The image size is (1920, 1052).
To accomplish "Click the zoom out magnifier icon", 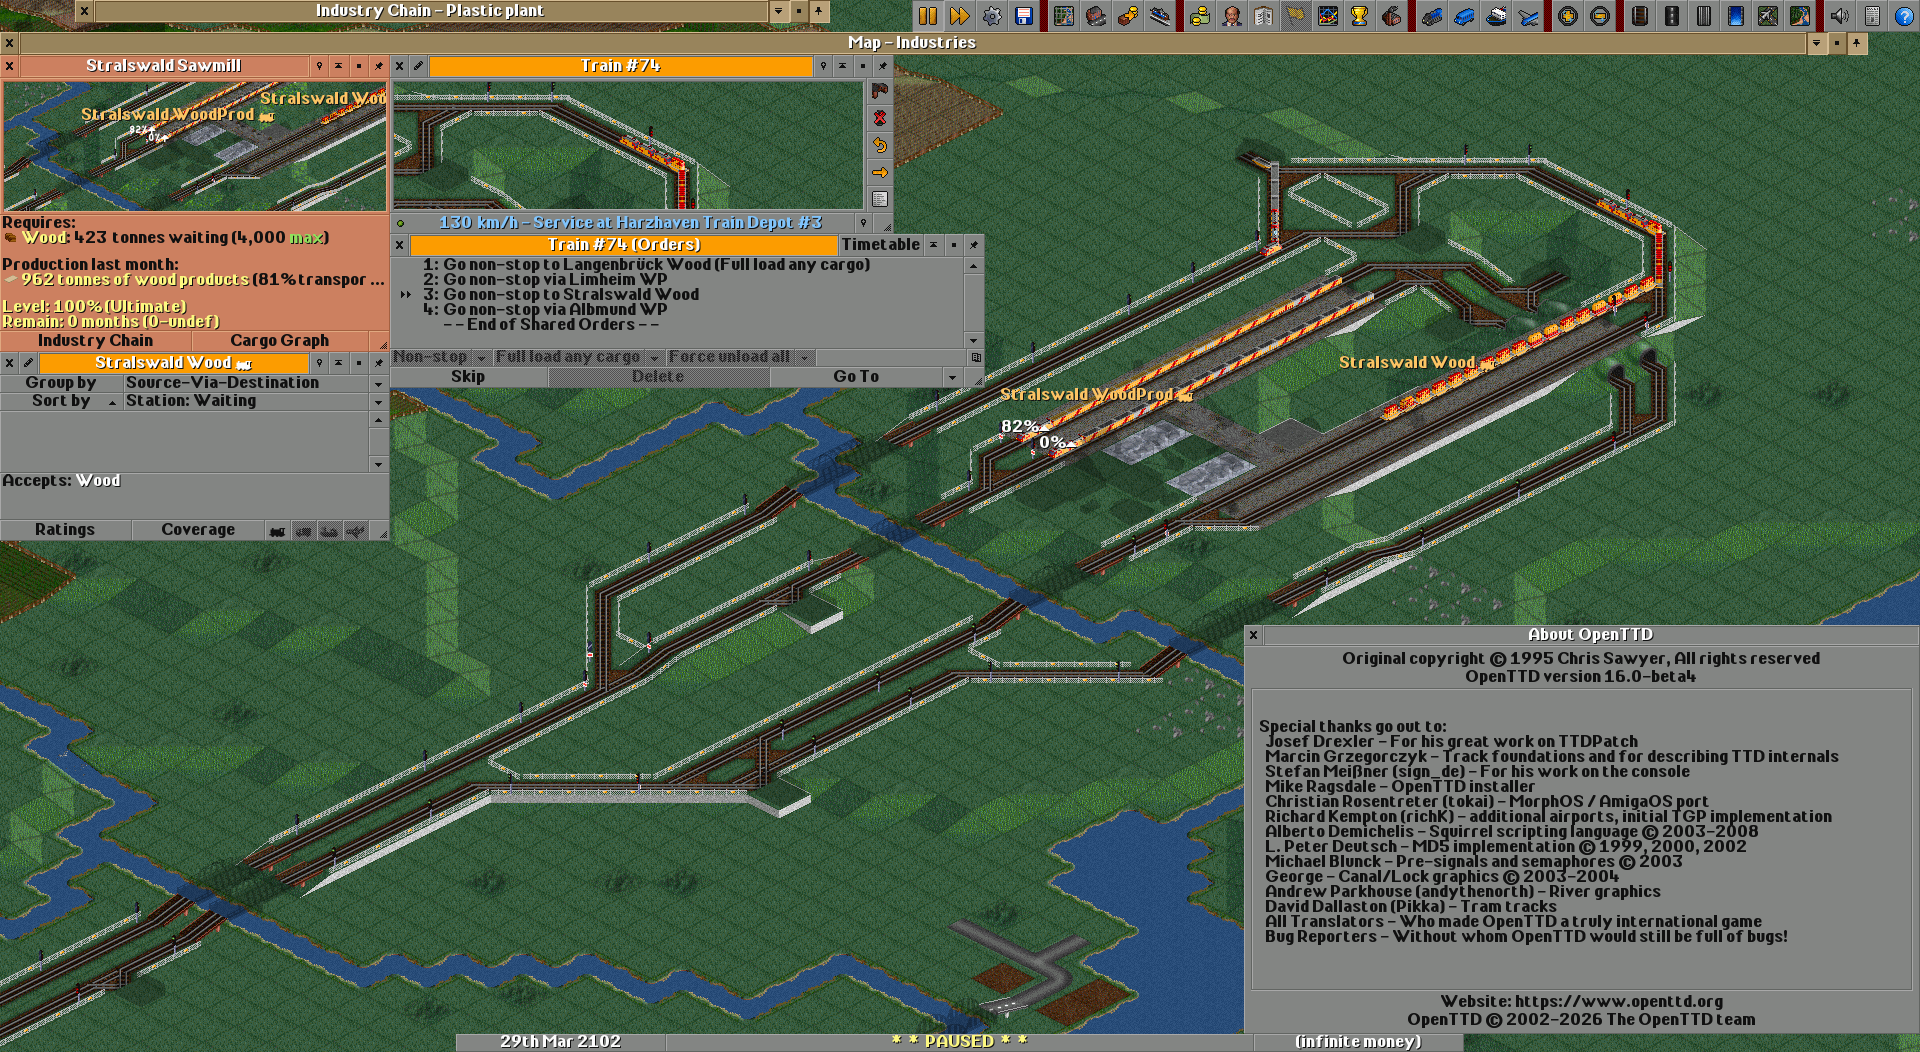I will 1600,16.
